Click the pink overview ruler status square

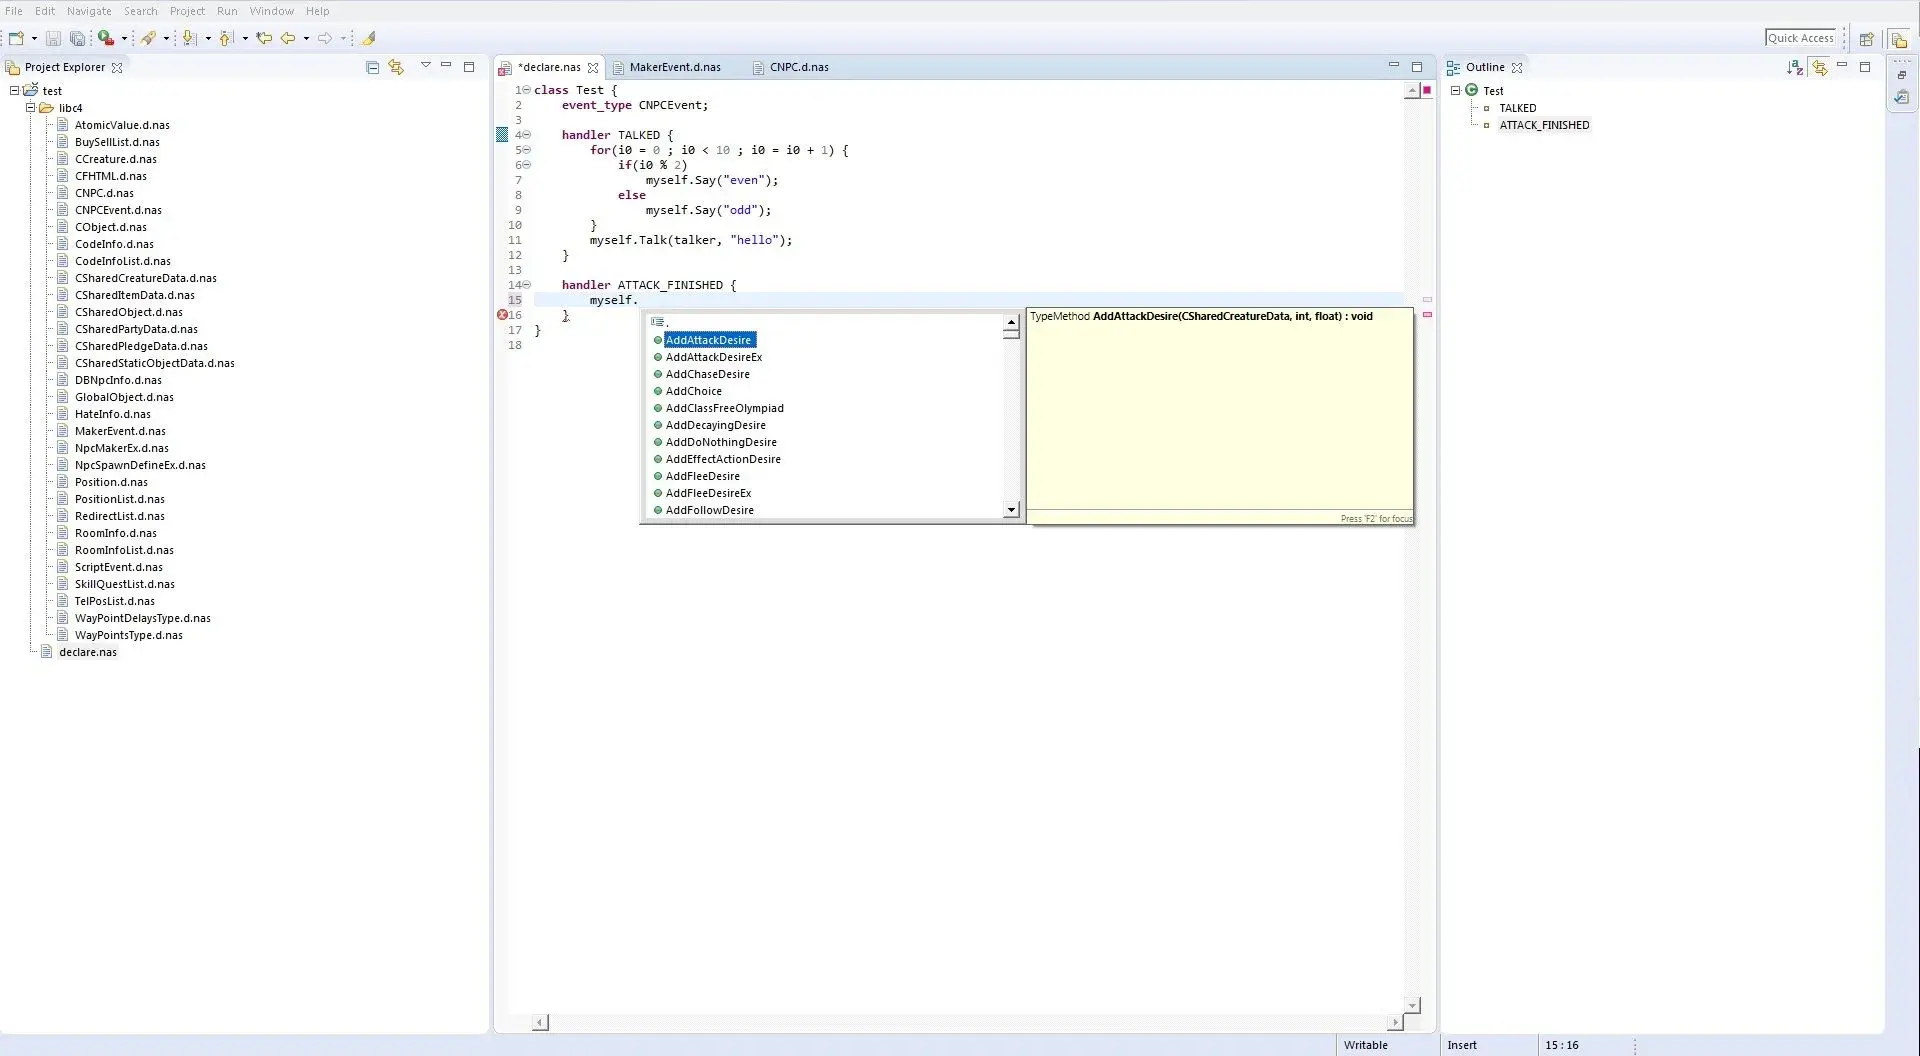tap(1427, 90)
